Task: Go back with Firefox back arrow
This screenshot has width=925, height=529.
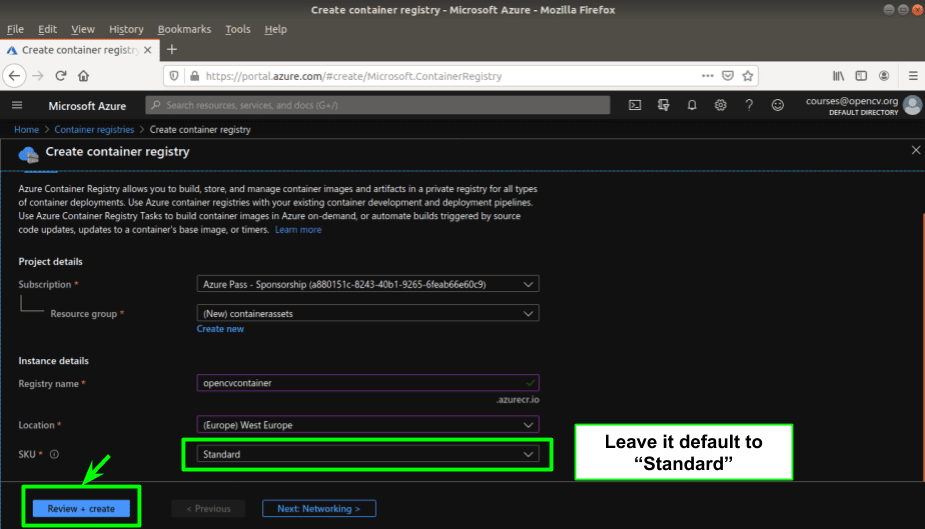Action: [15, 75]
